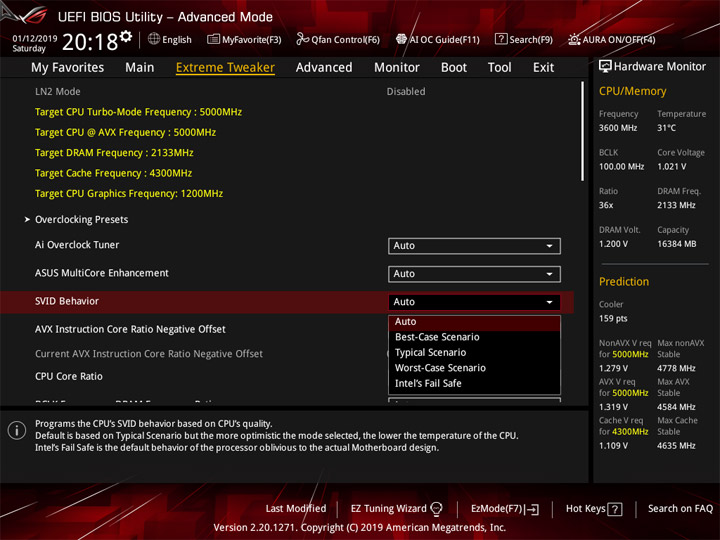Viewport: 720px width, 540px height.
Task: Click Last Modified in footer
Action: [296, 509]
